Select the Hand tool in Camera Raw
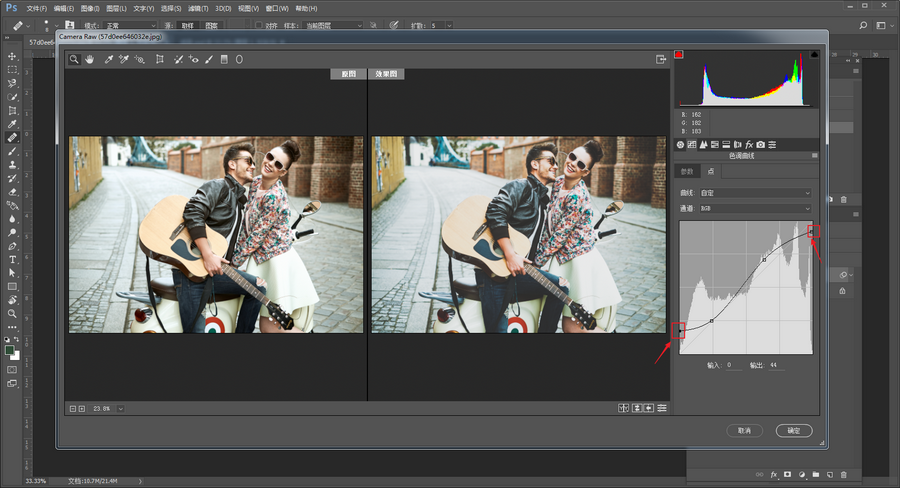 pos(89,60)
